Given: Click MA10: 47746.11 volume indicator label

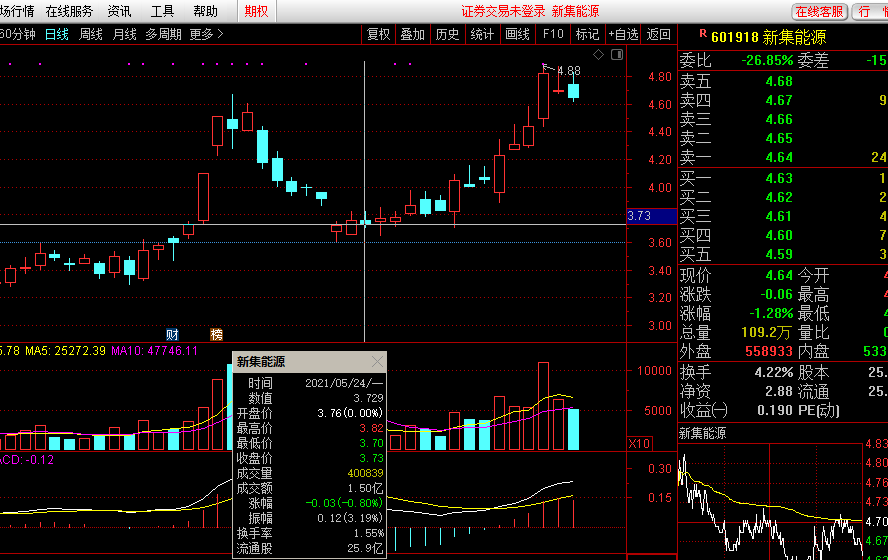Looking at the screenshot, I should [x=154, y=351].
